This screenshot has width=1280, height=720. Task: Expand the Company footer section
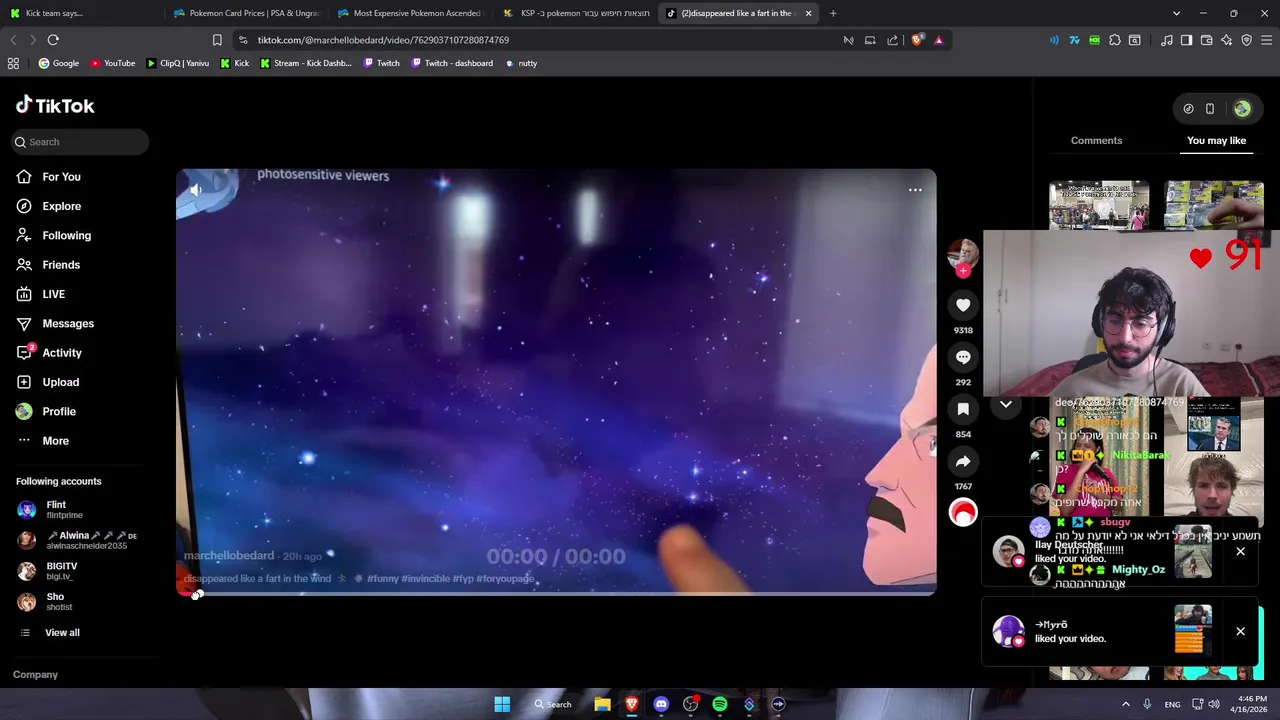[35, 675]
